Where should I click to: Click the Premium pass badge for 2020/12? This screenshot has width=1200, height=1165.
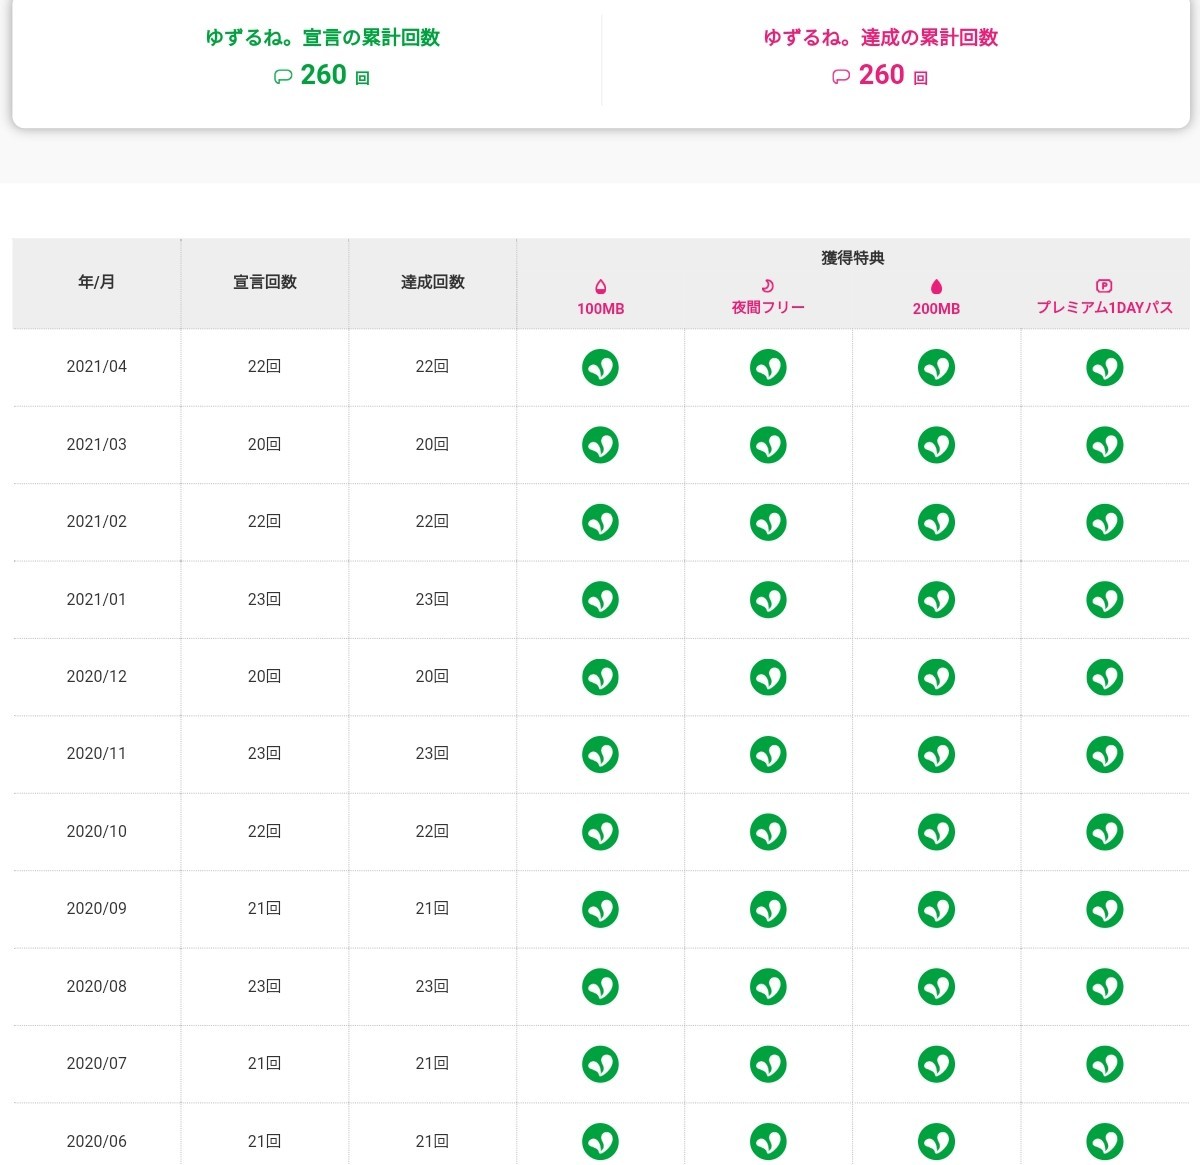[1104, 677]
